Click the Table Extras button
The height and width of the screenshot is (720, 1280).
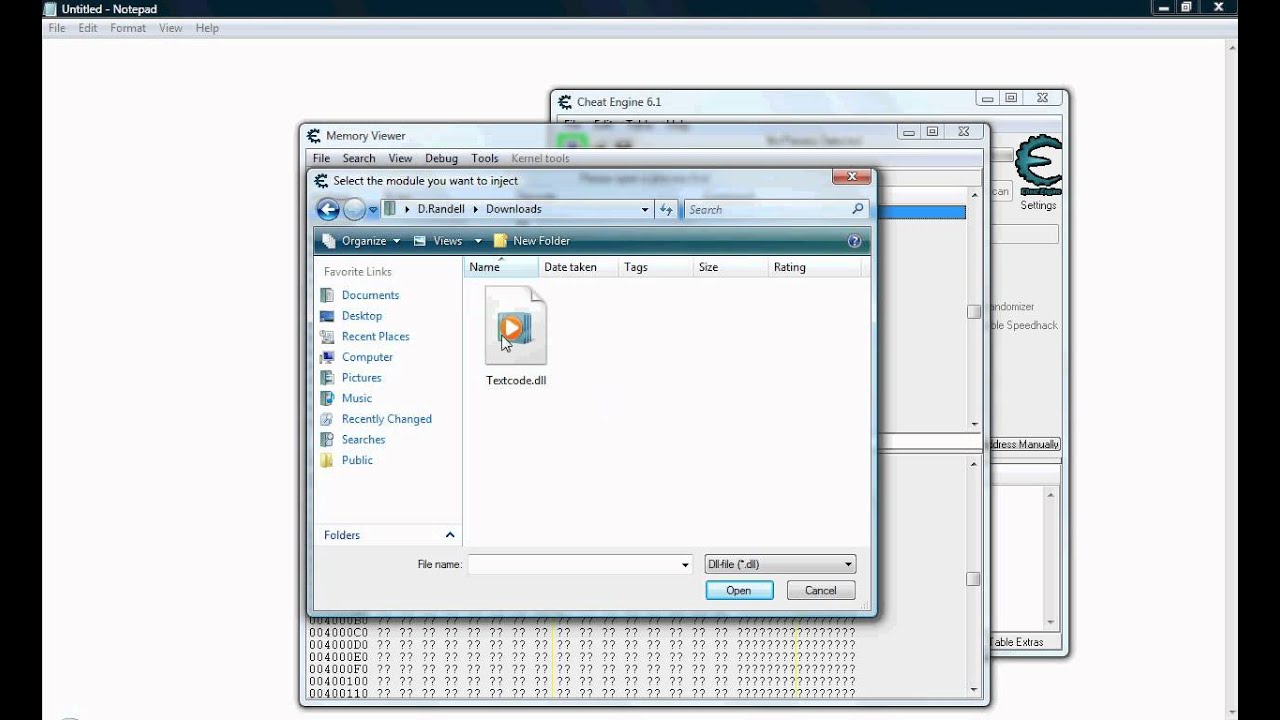point(1016,642)
